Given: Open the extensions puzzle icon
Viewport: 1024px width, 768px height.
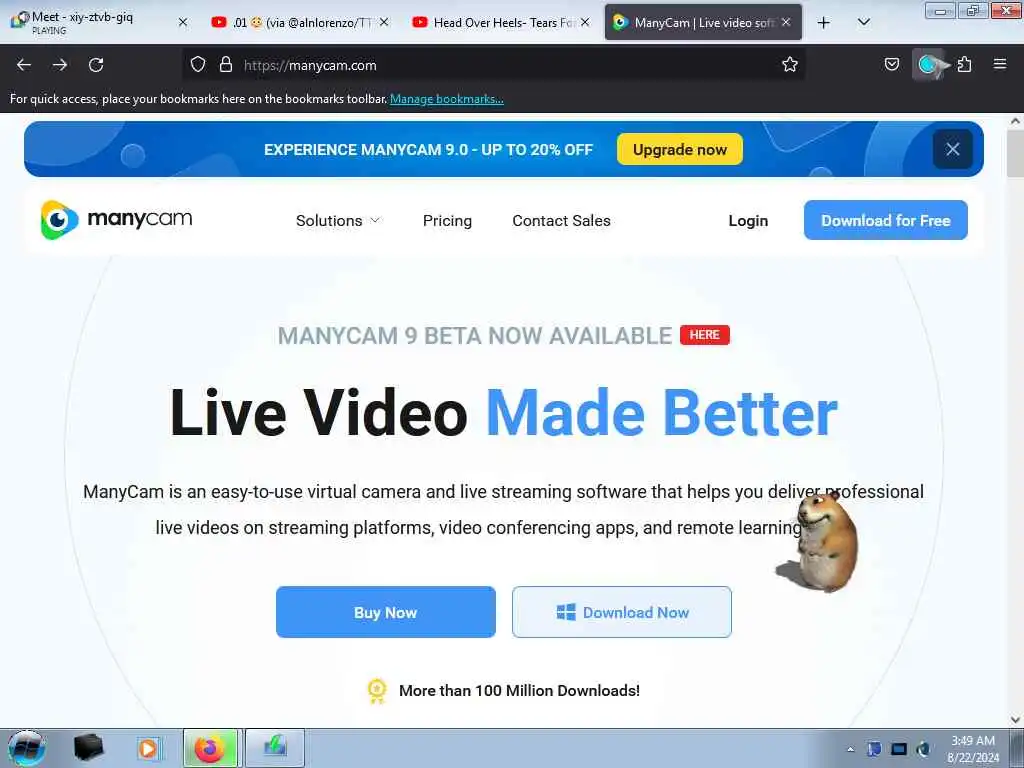Looking at the screenshot, I should [965, 64].
